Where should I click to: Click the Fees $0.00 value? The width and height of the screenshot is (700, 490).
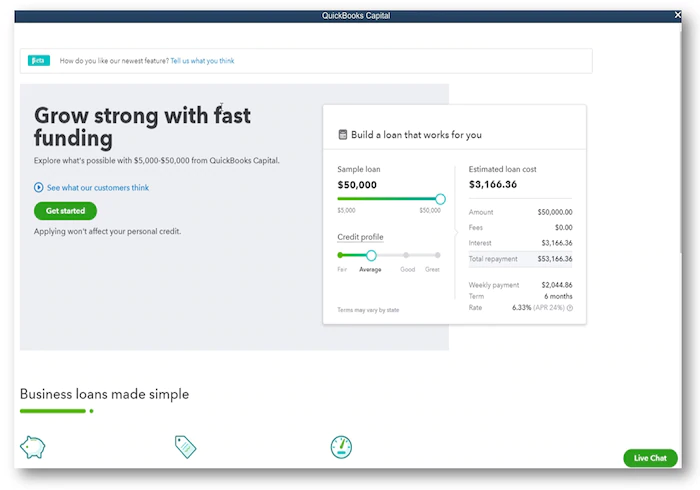(563, 228)
